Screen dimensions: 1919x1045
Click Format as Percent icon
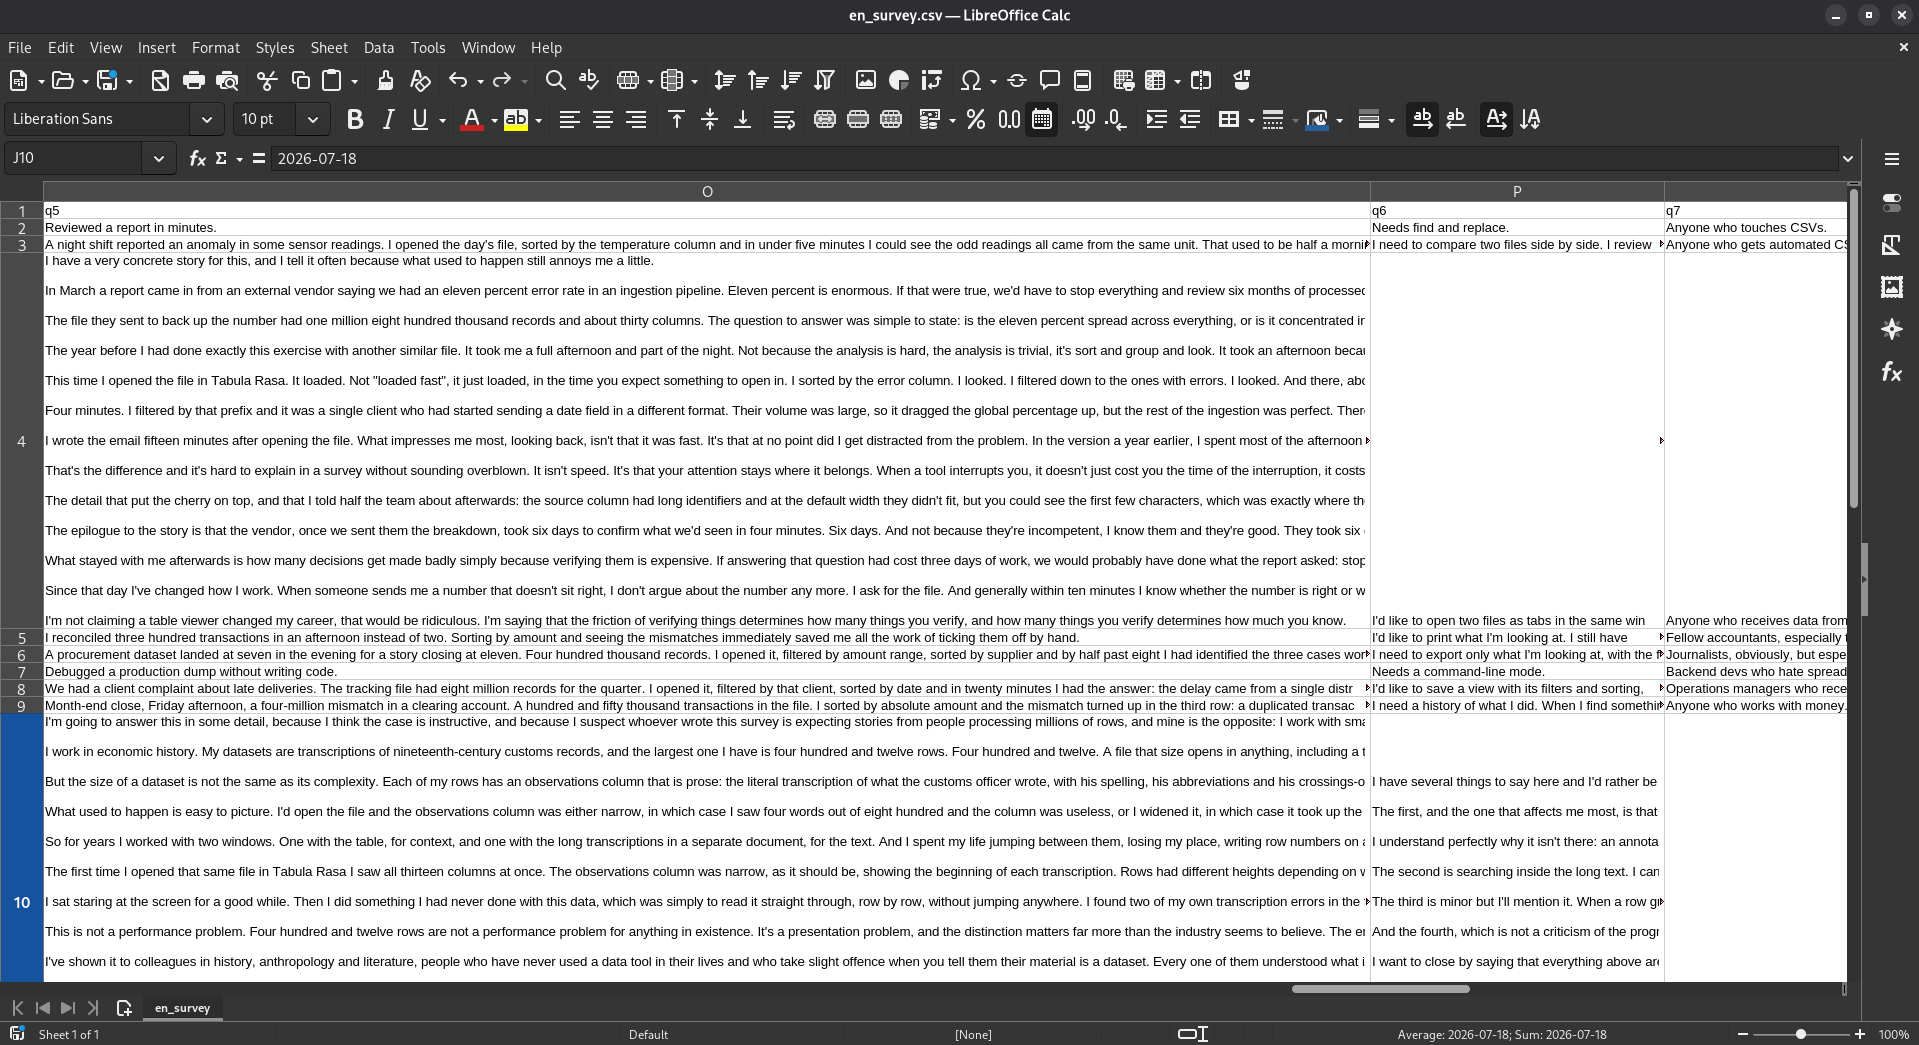click(x=976, y=119)
